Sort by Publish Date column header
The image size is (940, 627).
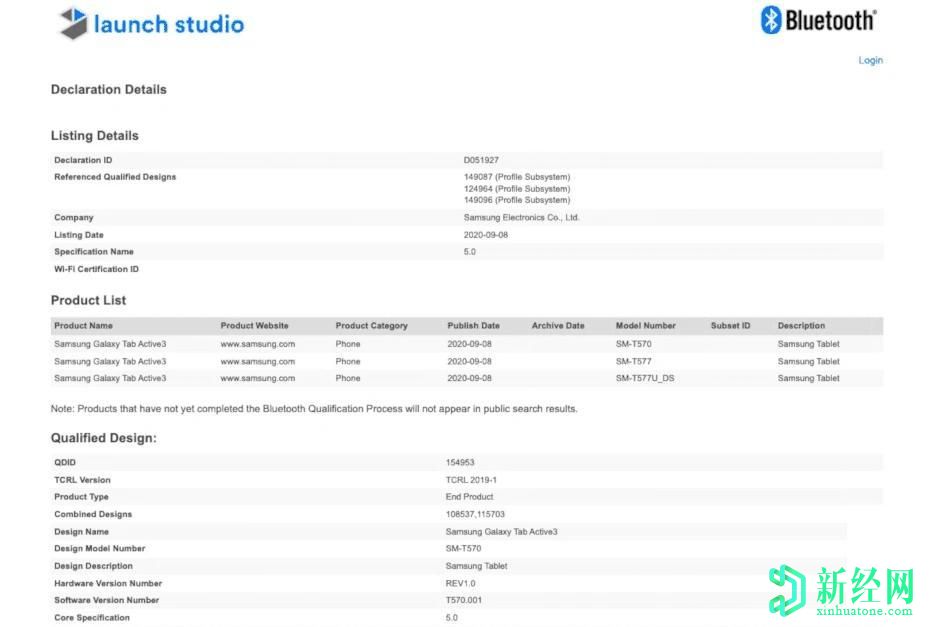[473, 326]
